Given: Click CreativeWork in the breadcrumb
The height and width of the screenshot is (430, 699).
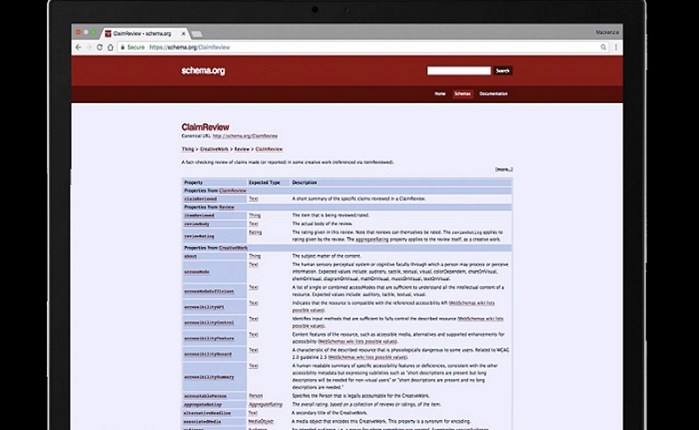Looking at the screenshot, I should pos(214,149).
